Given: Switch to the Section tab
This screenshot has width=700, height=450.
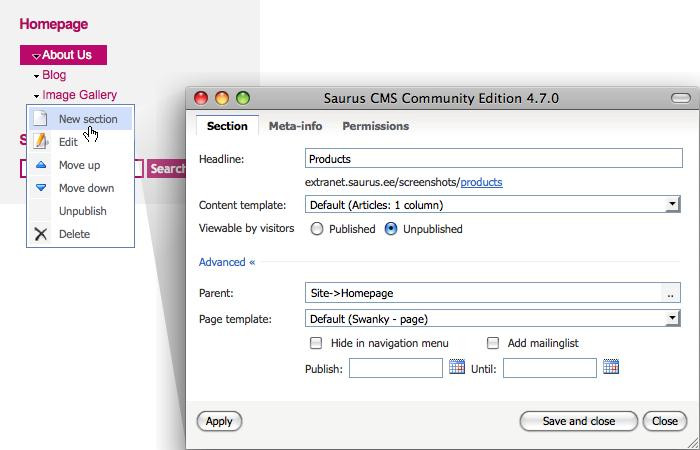Looking at the screenshot, I should click(227, 126).
